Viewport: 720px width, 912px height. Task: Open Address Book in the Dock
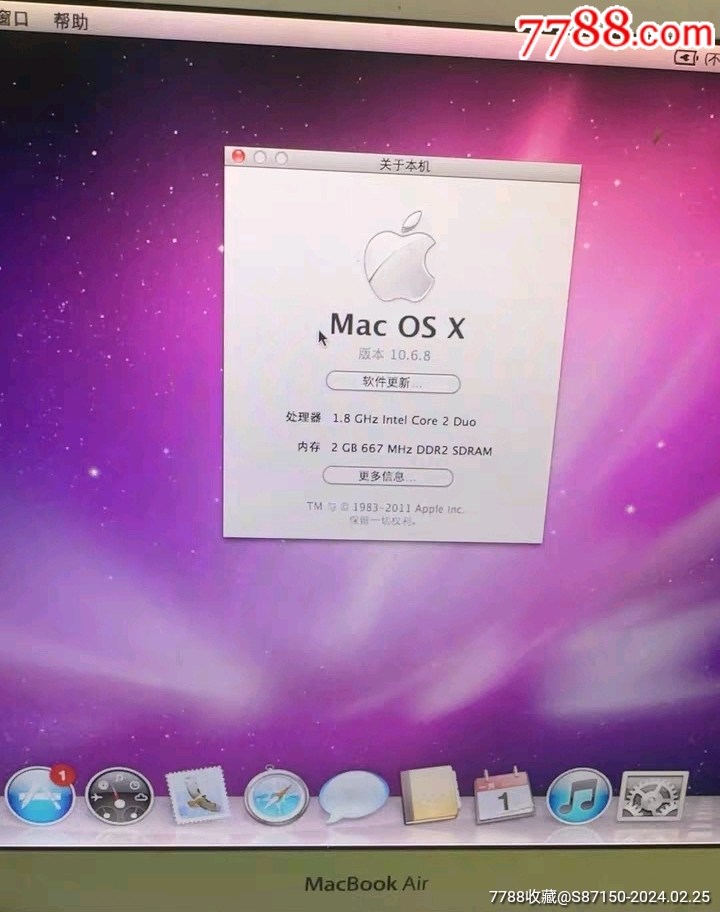(430, 795)
